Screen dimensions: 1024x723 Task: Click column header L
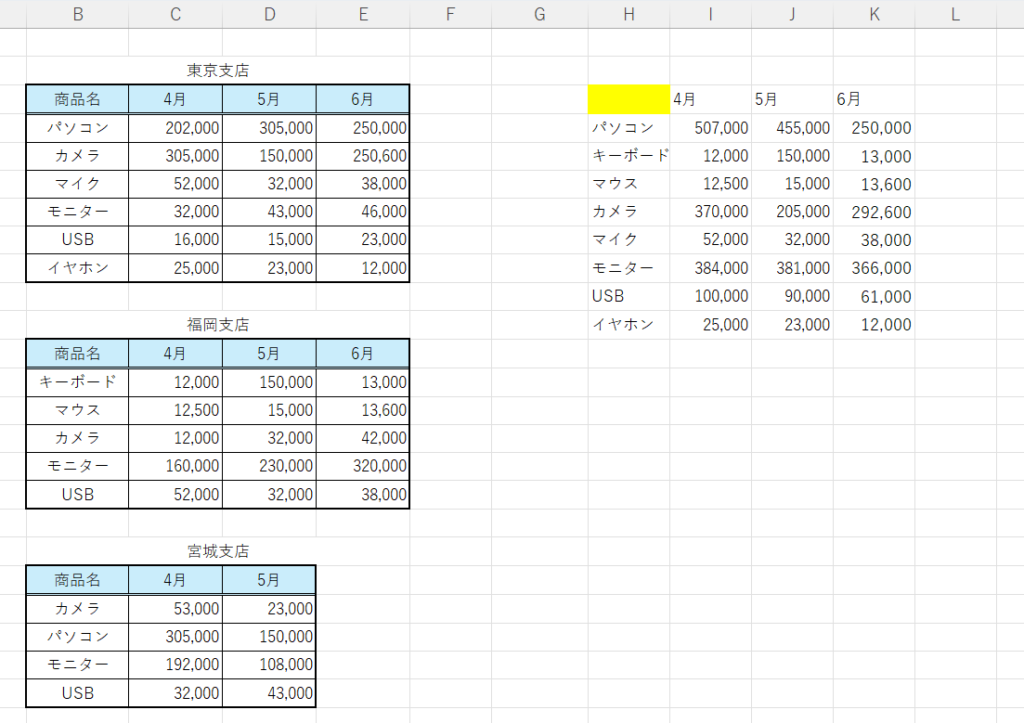tap(955, 14)
